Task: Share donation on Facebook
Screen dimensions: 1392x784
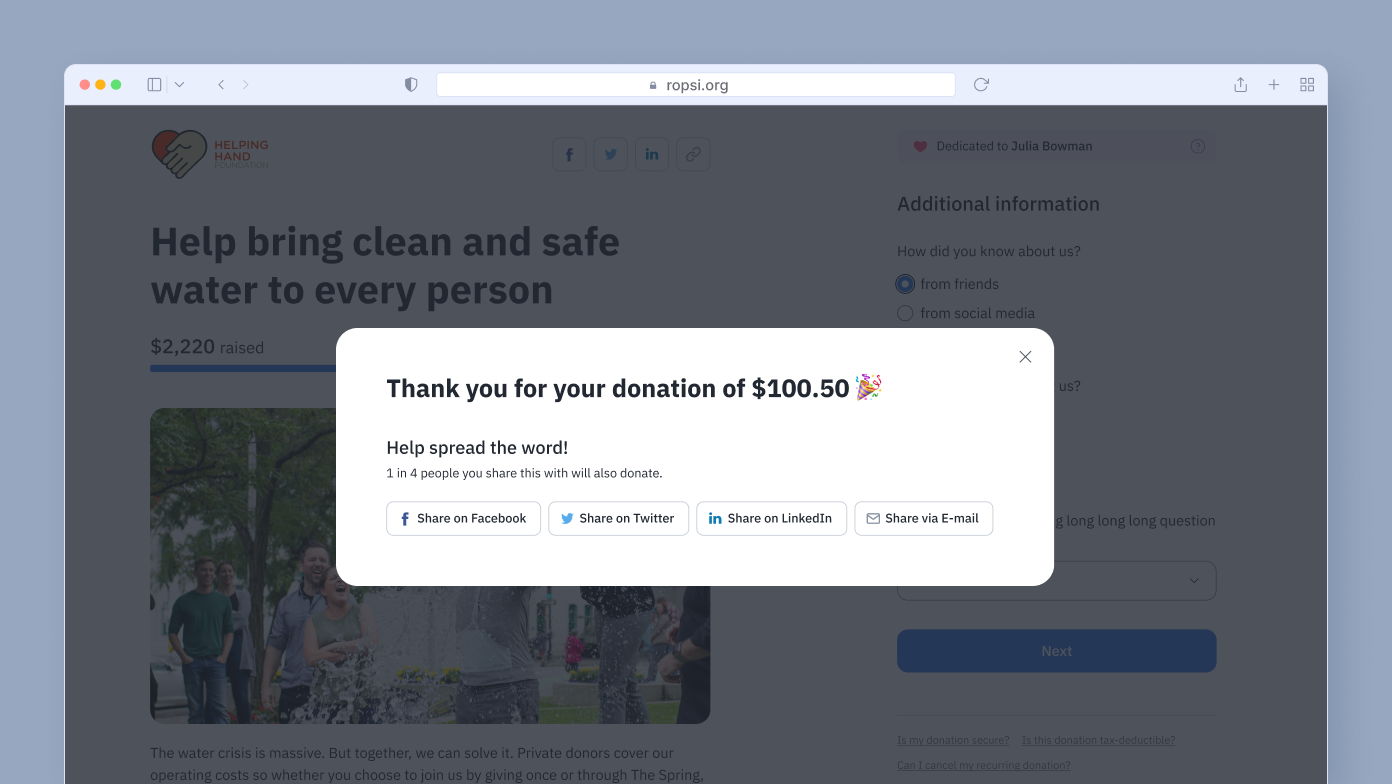Action: (464, 518)
